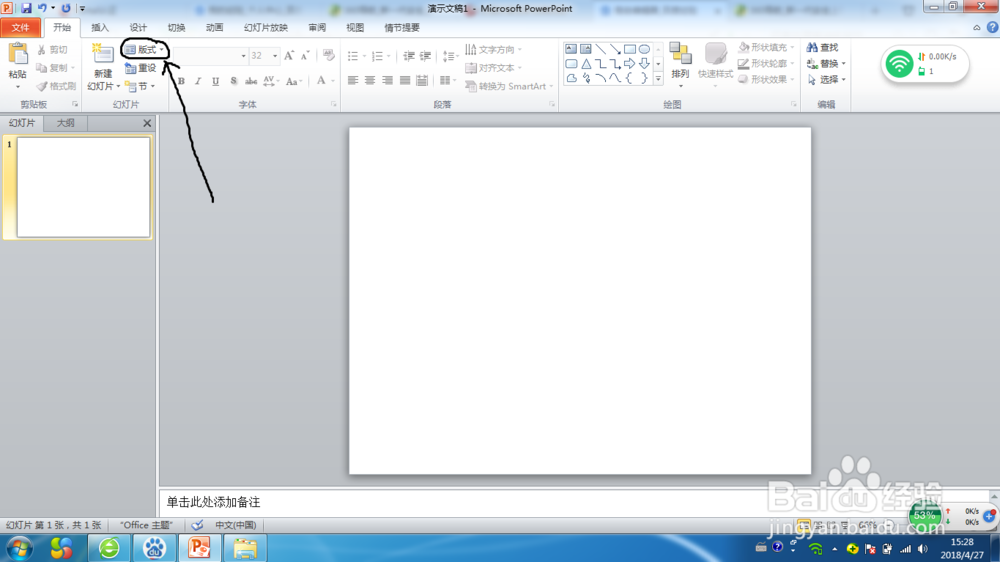
Task: Select the left brace shape in the gallery
Action: 629,78
